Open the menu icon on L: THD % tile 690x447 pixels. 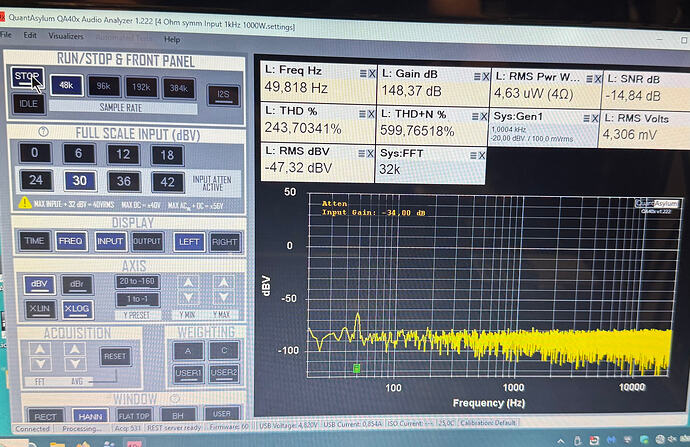[363, 114]
